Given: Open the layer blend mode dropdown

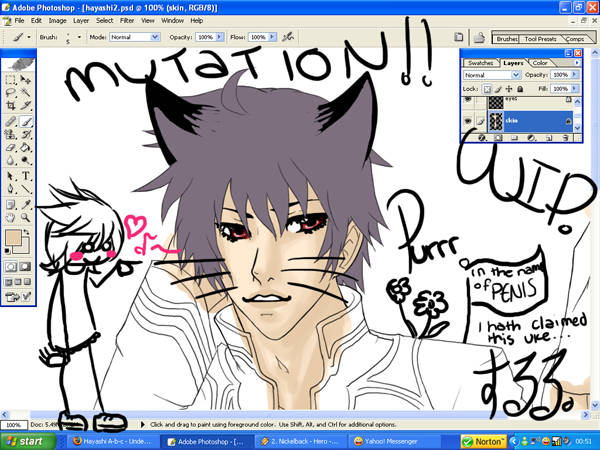Looking at the screenshot, I should click(x=490, y=75).
